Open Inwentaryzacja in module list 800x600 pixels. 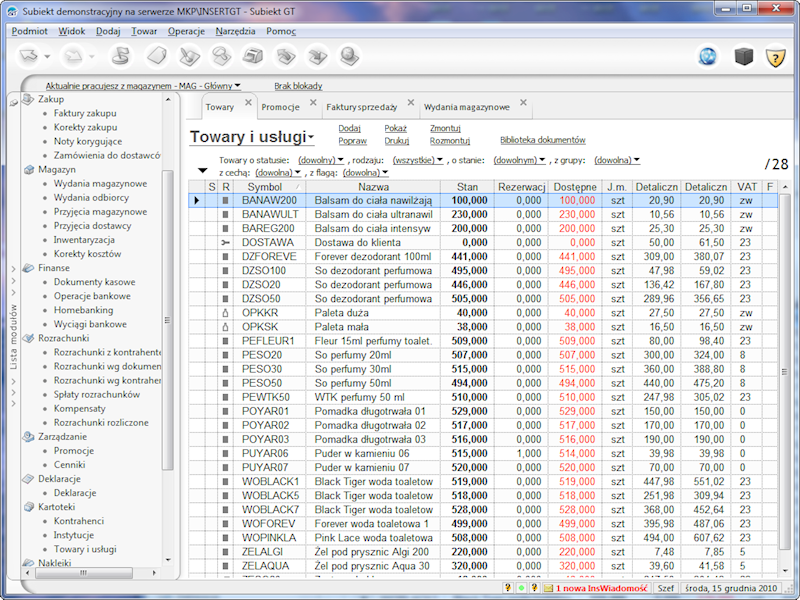(x=84, y=240)
